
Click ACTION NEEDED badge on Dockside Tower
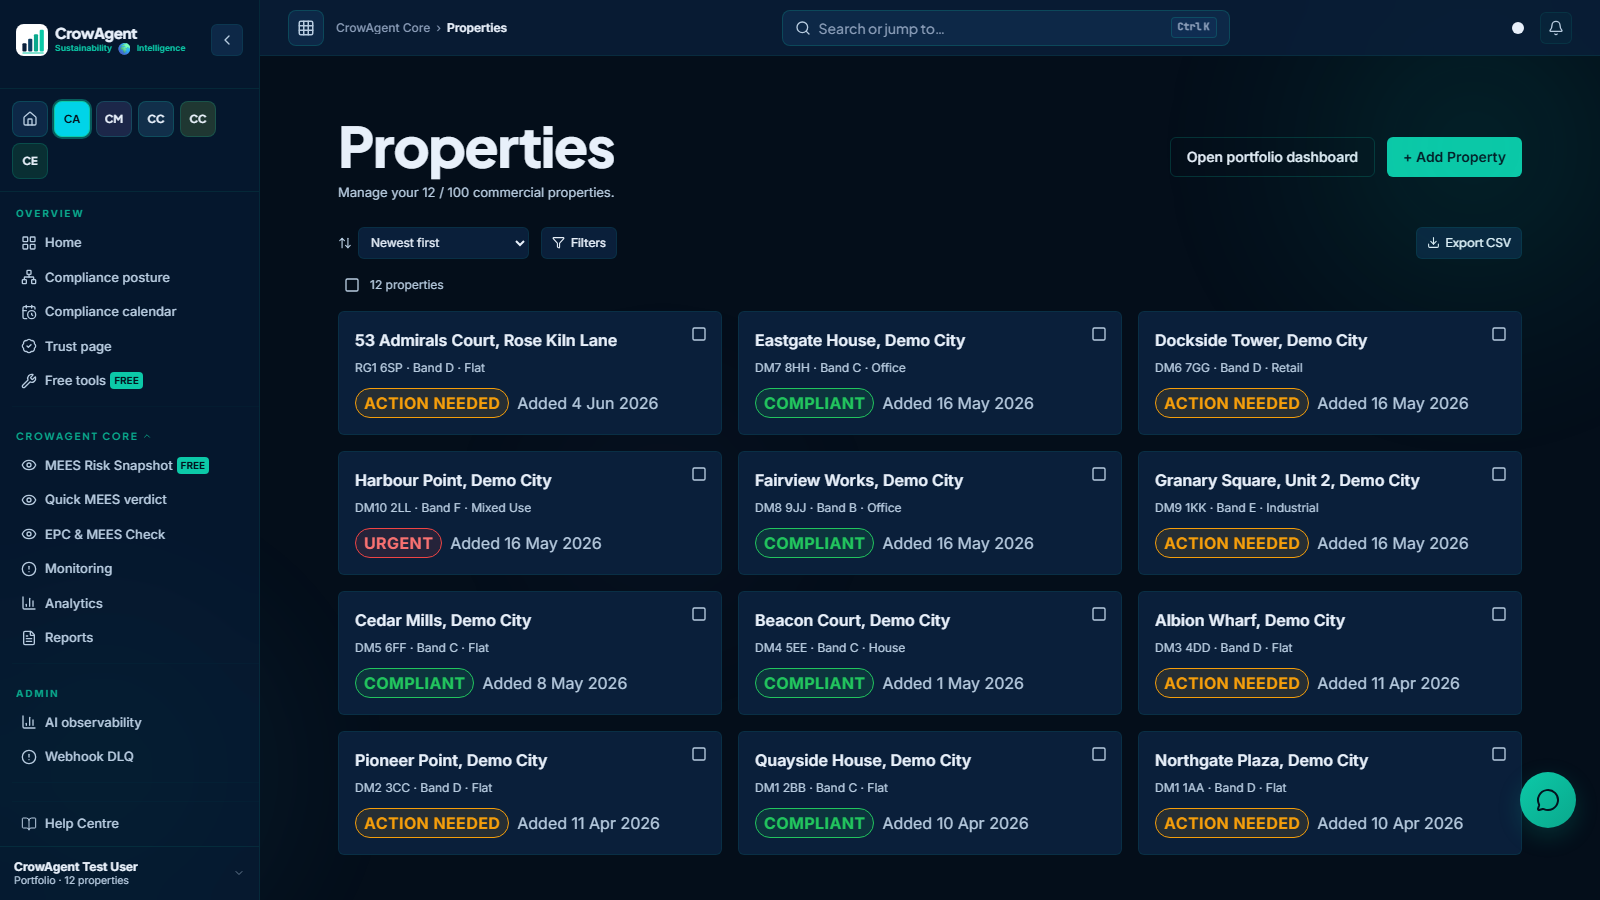tap(1232, 403)
